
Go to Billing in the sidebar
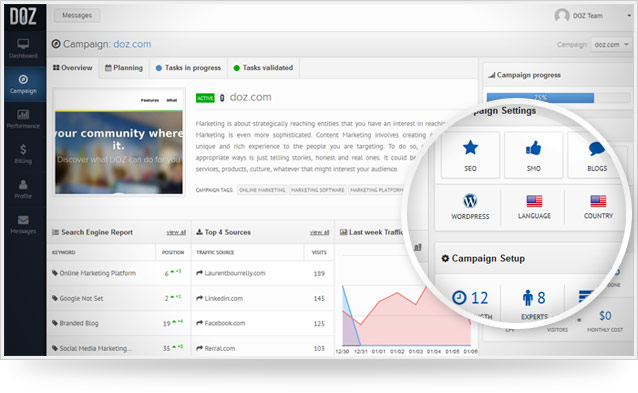tap(23, 154)
